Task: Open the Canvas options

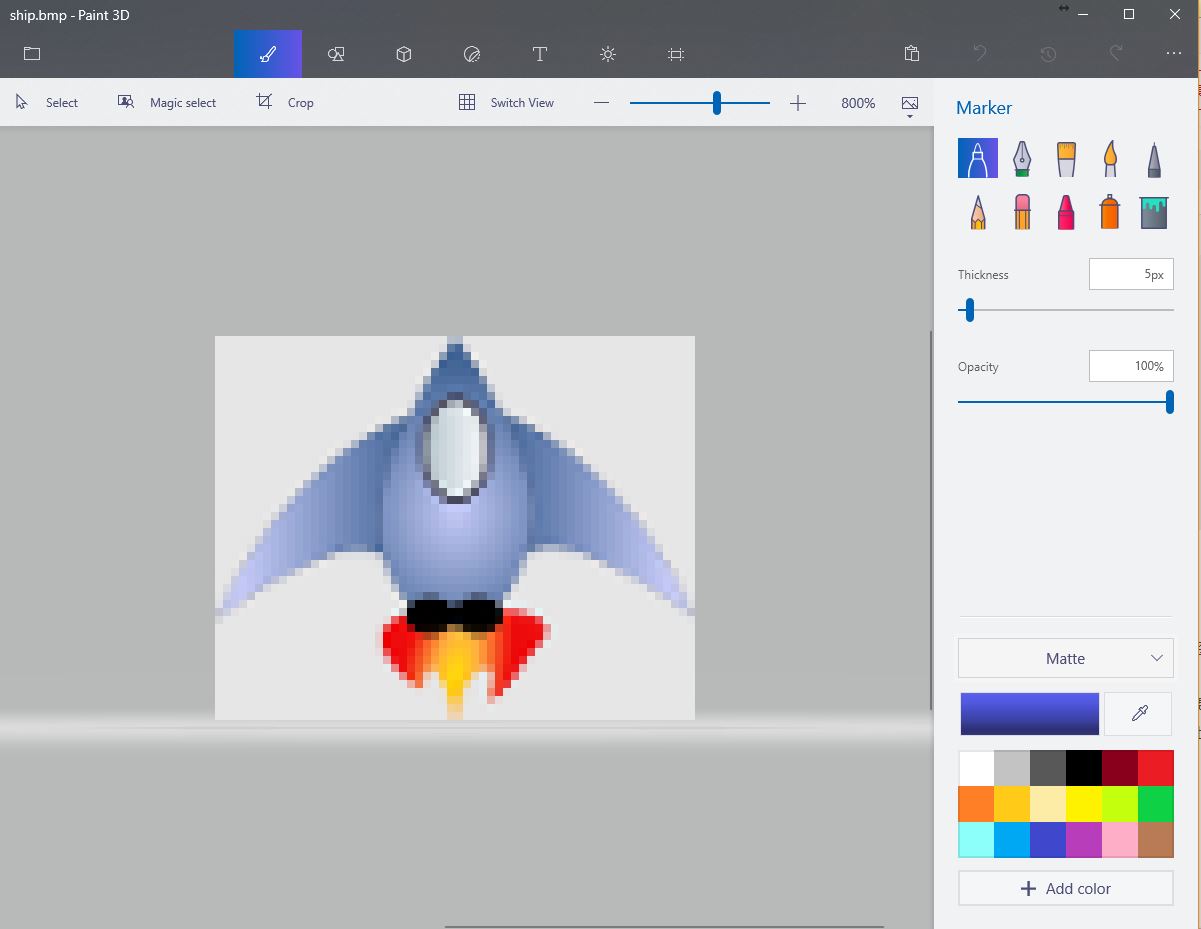Action: 675,53
